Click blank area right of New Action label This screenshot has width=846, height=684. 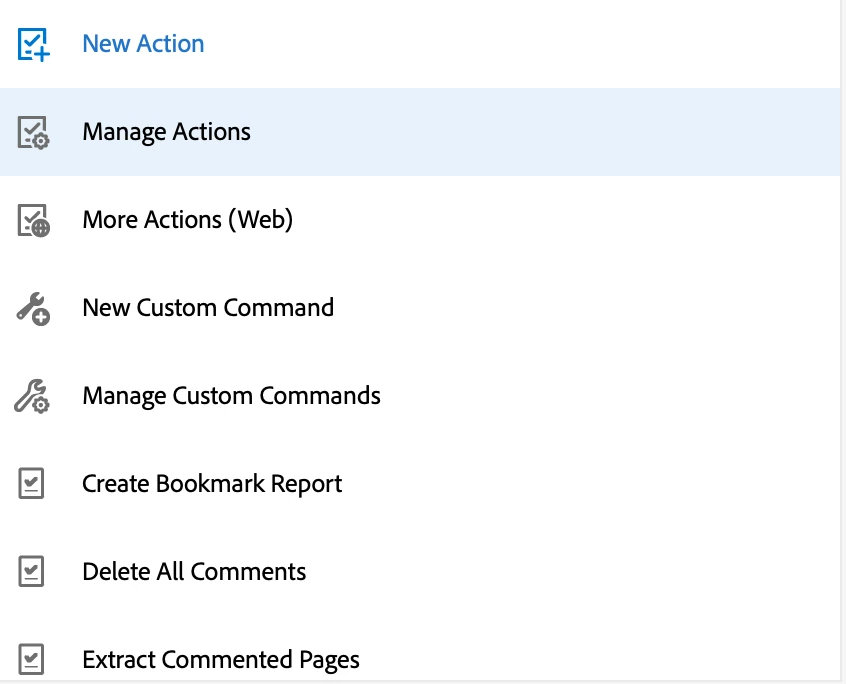click(x=520, y=44)
